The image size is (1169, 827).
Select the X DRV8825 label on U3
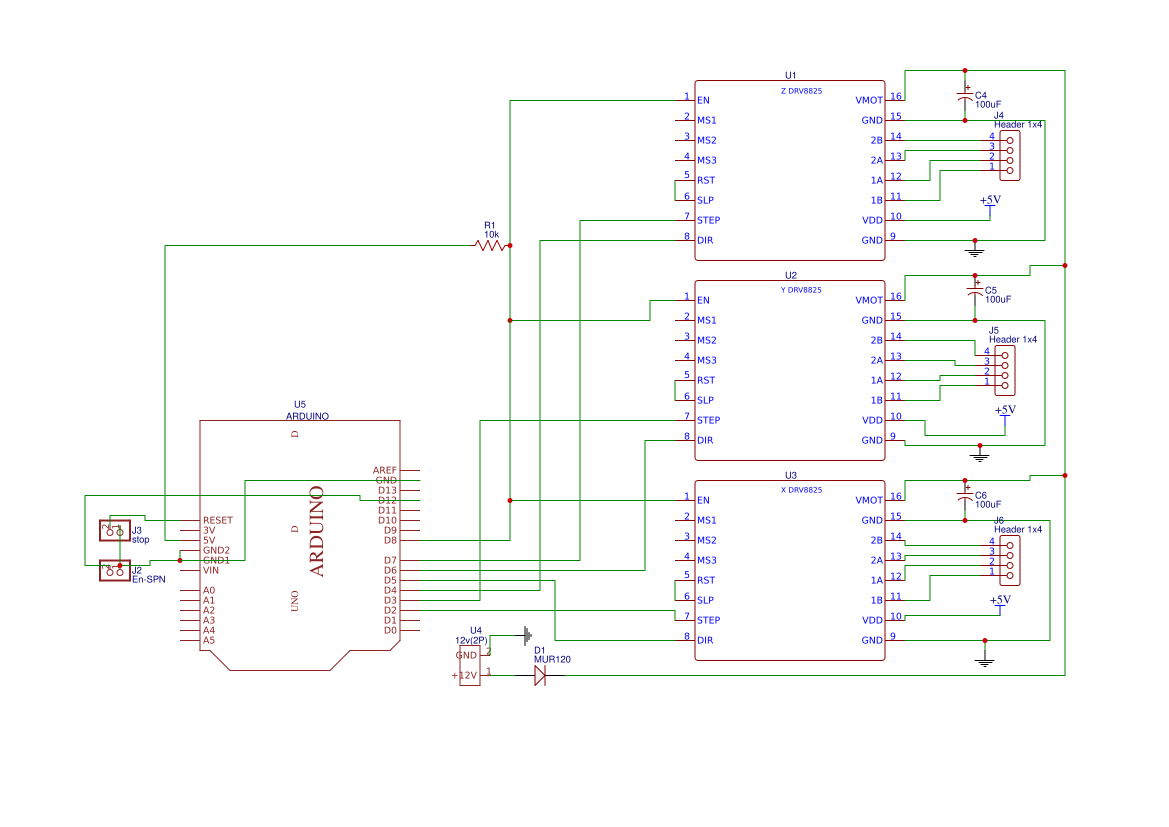pos(801,490)
